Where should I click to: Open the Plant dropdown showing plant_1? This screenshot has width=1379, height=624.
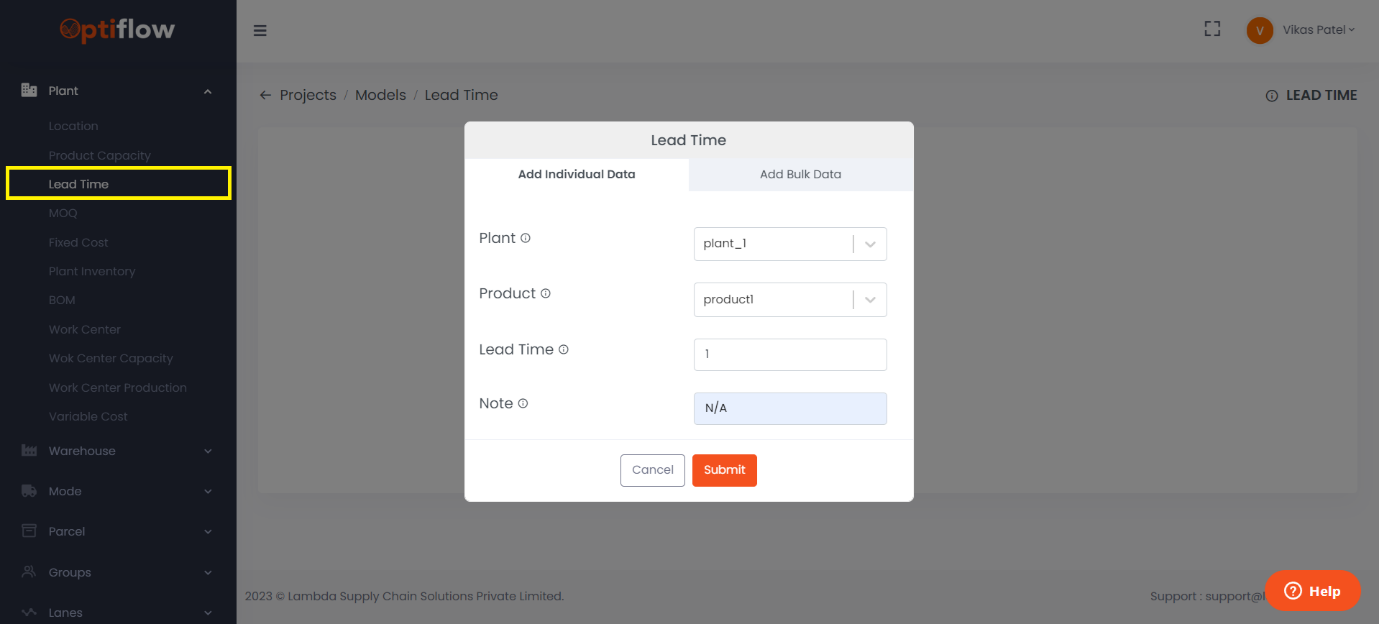click(789, 244)
